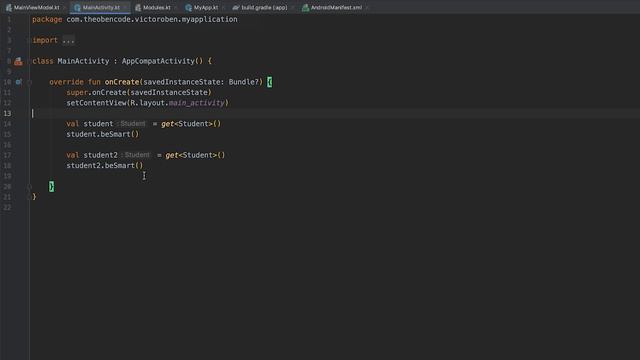This screenshot has width=640, height=360.
Task: Click the fold end marker on line 21
Action: pyautogui.click(x=29, y=197)
